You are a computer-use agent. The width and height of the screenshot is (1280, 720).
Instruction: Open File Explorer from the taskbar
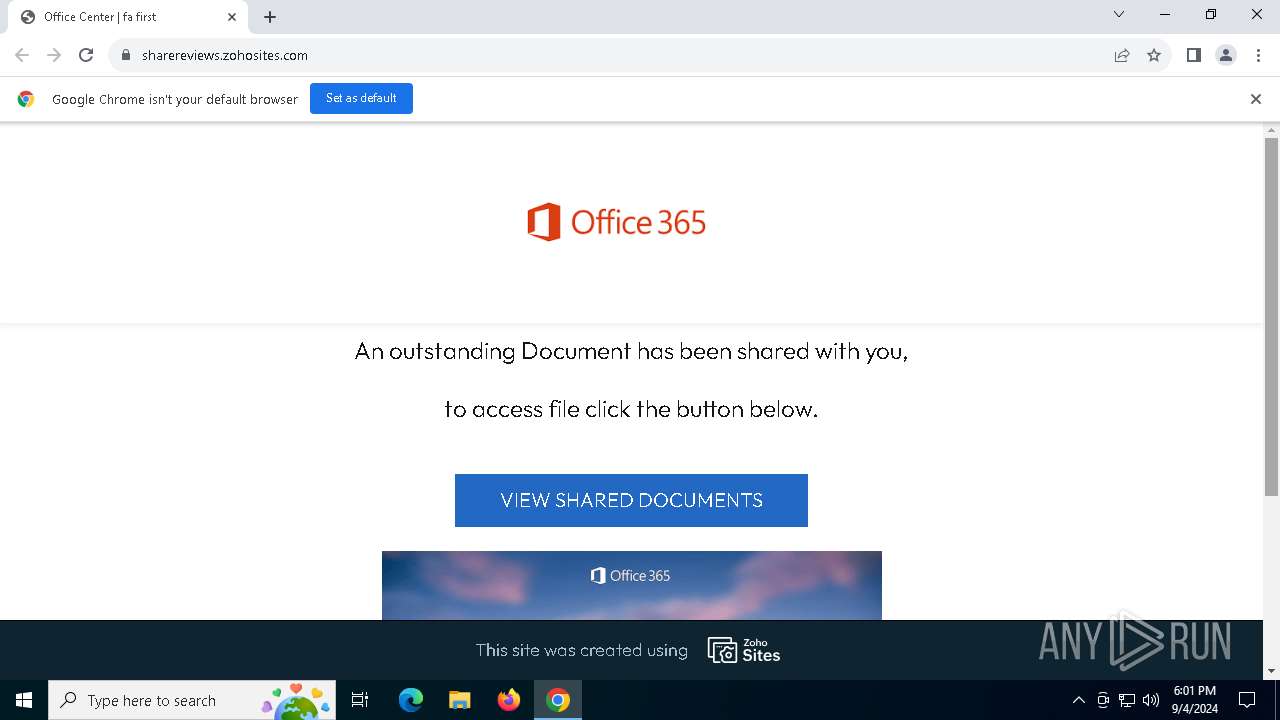[x=460, y=700]
